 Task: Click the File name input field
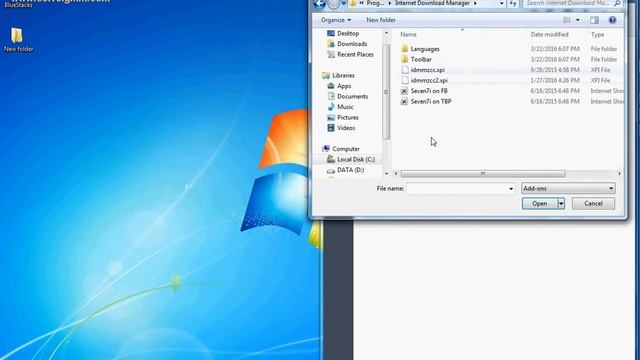(457, 189)
